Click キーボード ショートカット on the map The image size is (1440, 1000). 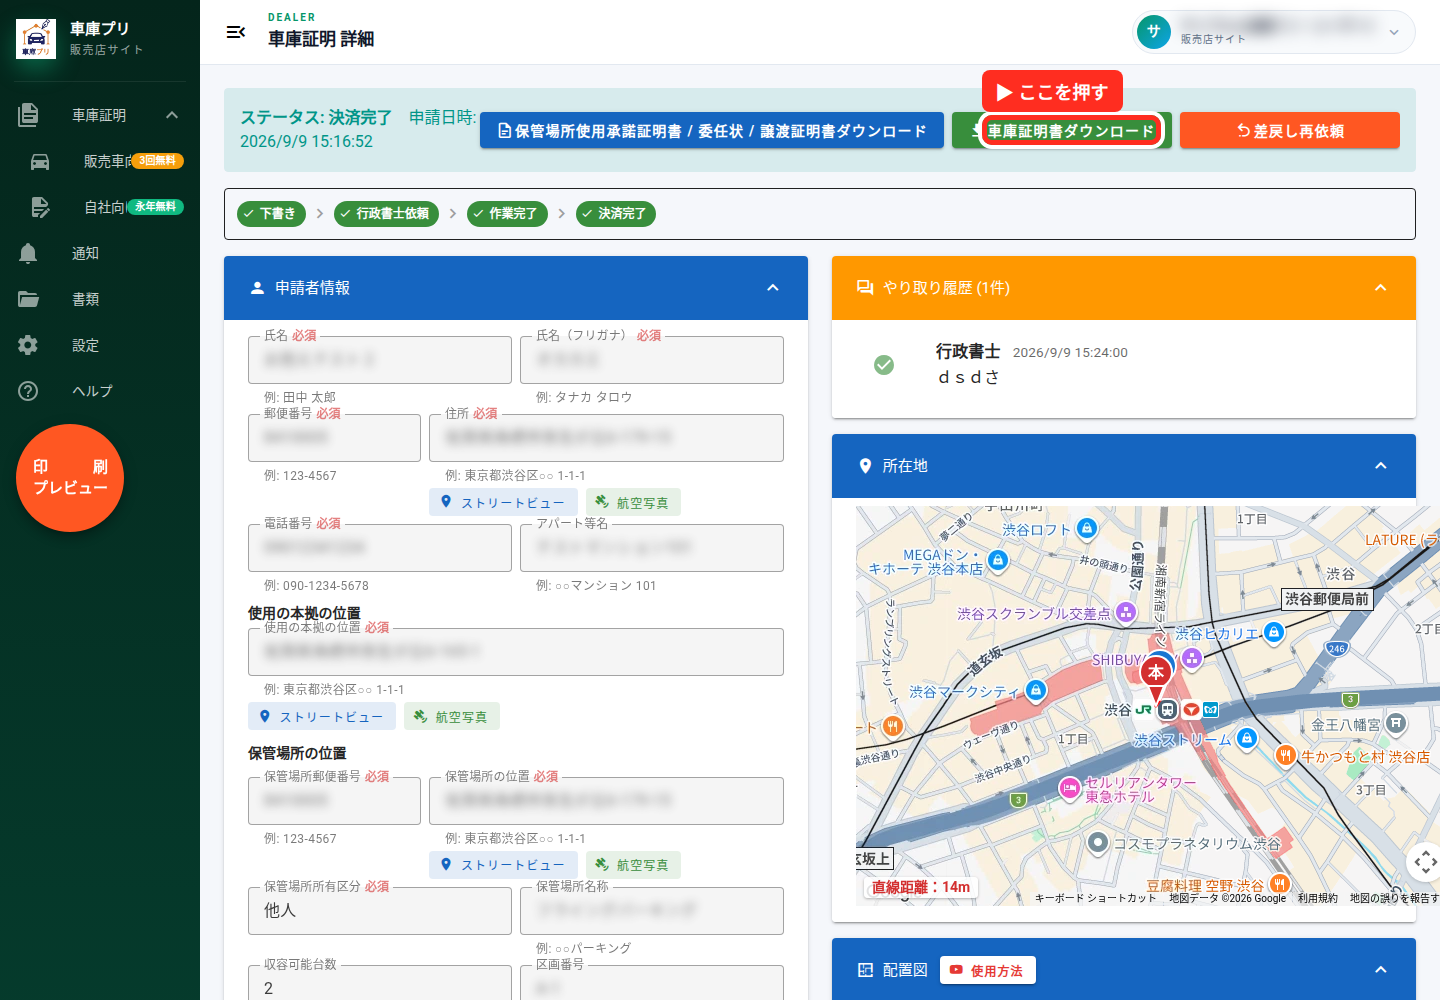click(x=1095, y=898)
